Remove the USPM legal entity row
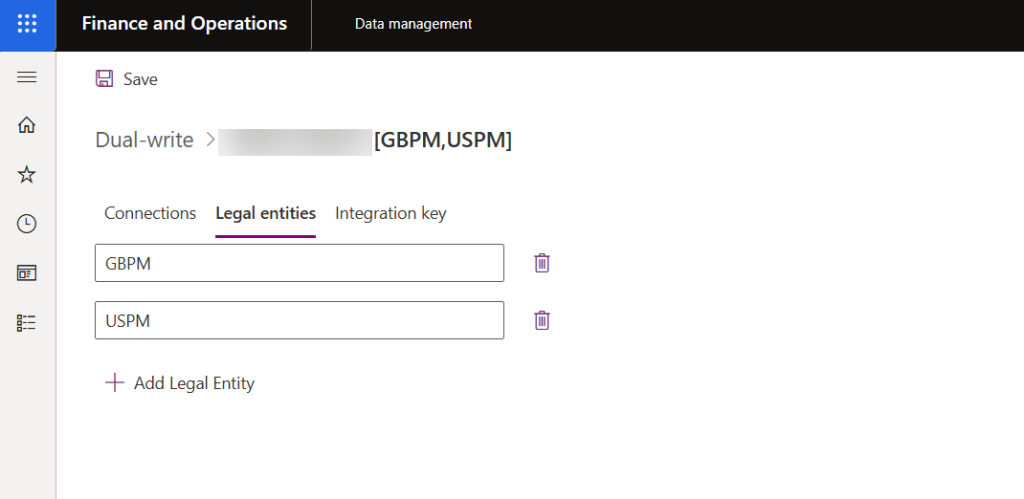The image size is (1024, 499). [x=542, y=320]
